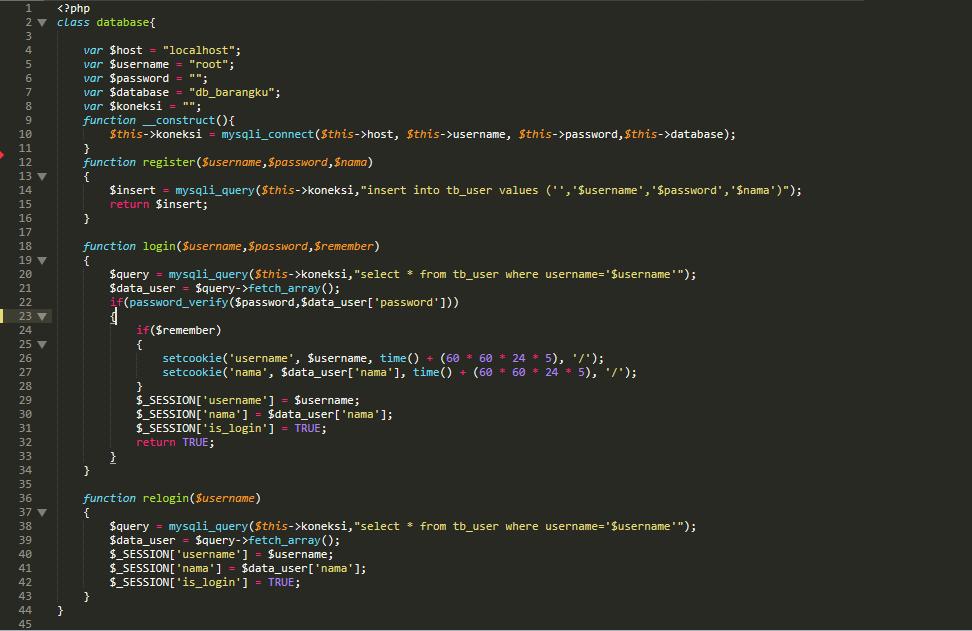Click "mysqli_connect" on line 10
This screenshot has height=631, width=972.
[x=268, y=135]
